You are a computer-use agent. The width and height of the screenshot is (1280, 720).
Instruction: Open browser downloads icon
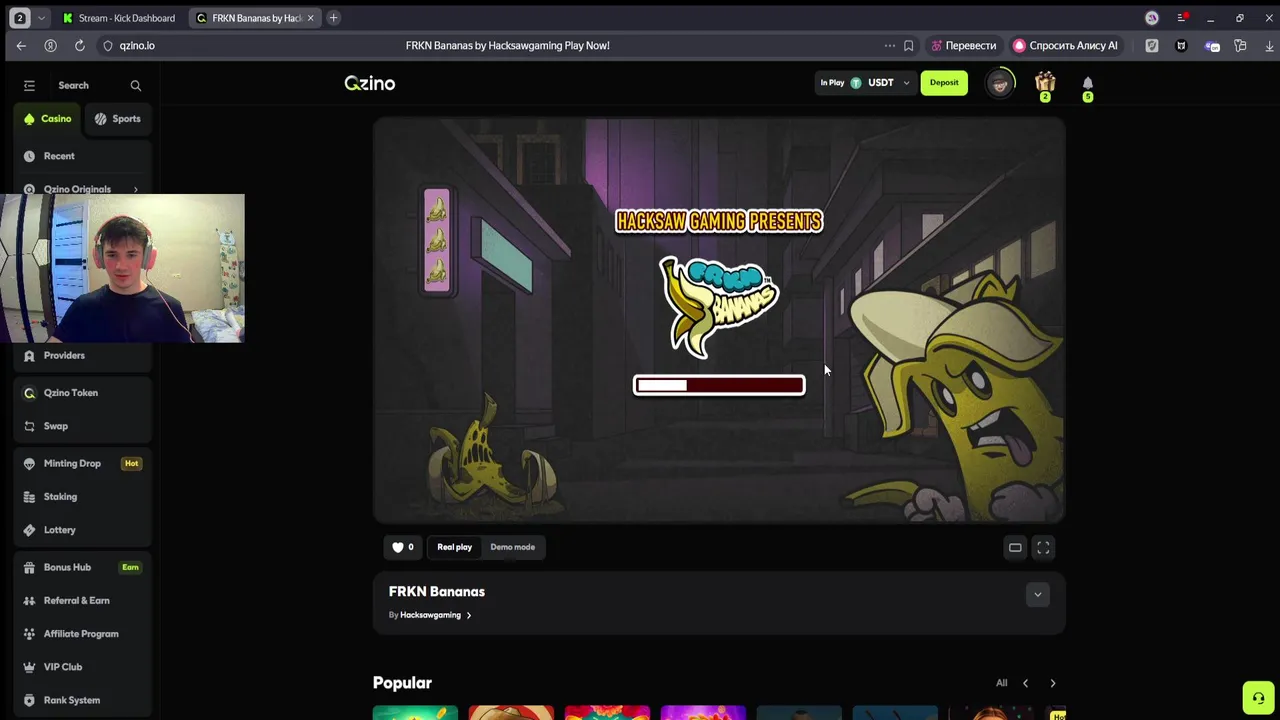click(x=1269, y=45)
